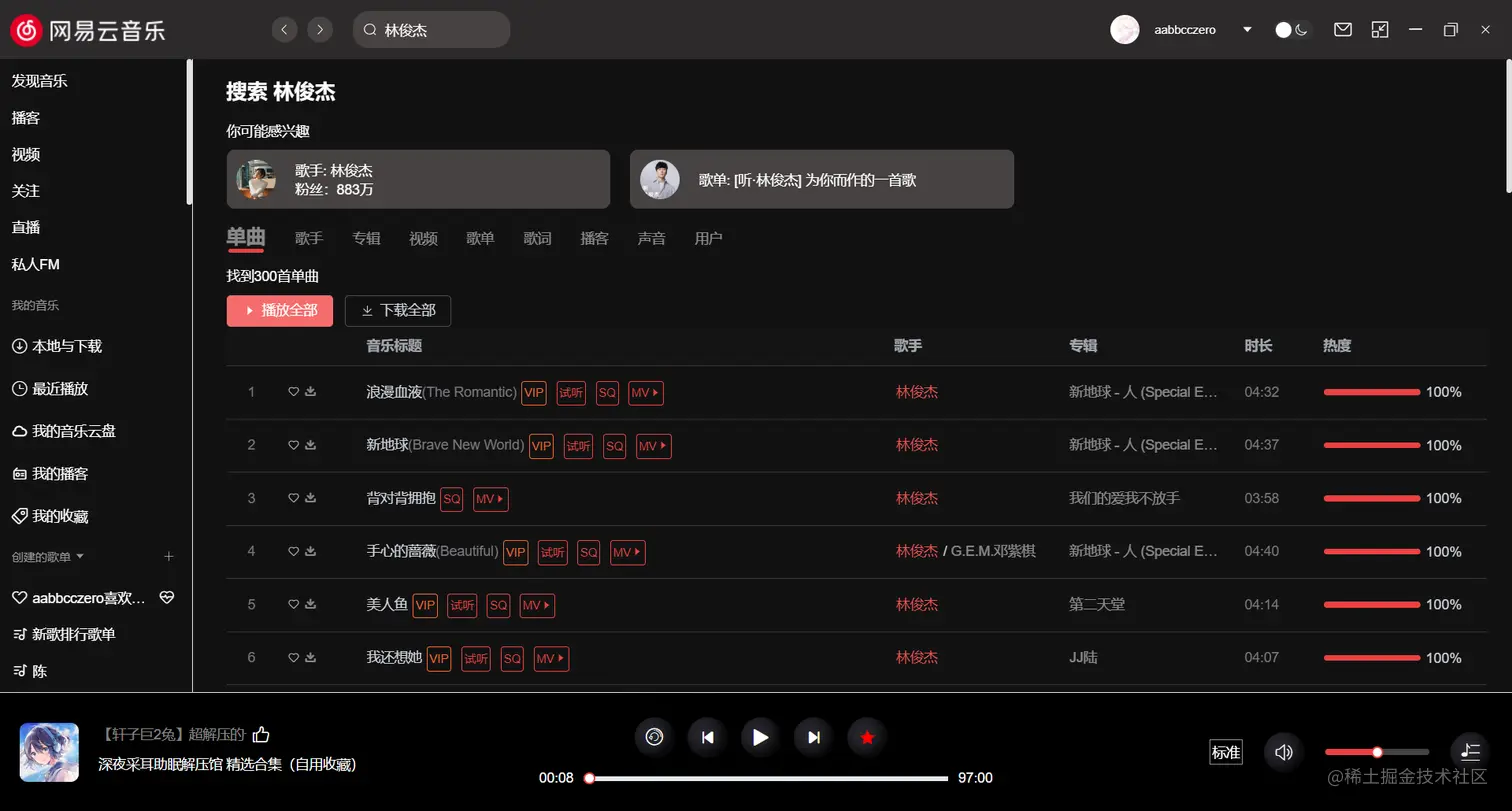This screenshot has height=811, width=1512.
Task: Click the 播放全部 button
Action: point(279,311)
